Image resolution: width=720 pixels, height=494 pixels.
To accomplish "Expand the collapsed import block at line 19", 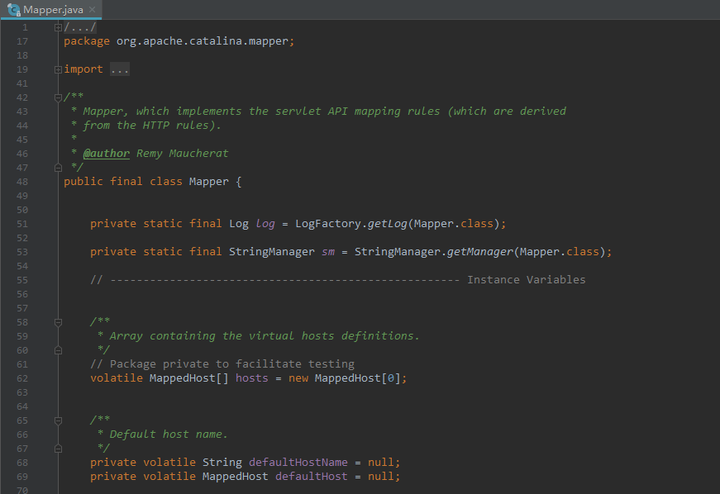I will tap(58, 70).
